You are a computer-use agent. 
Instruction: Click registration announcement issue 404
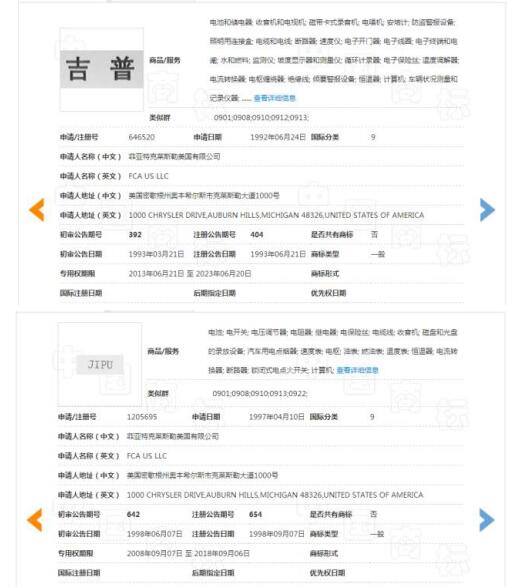(x=257, y=235)
